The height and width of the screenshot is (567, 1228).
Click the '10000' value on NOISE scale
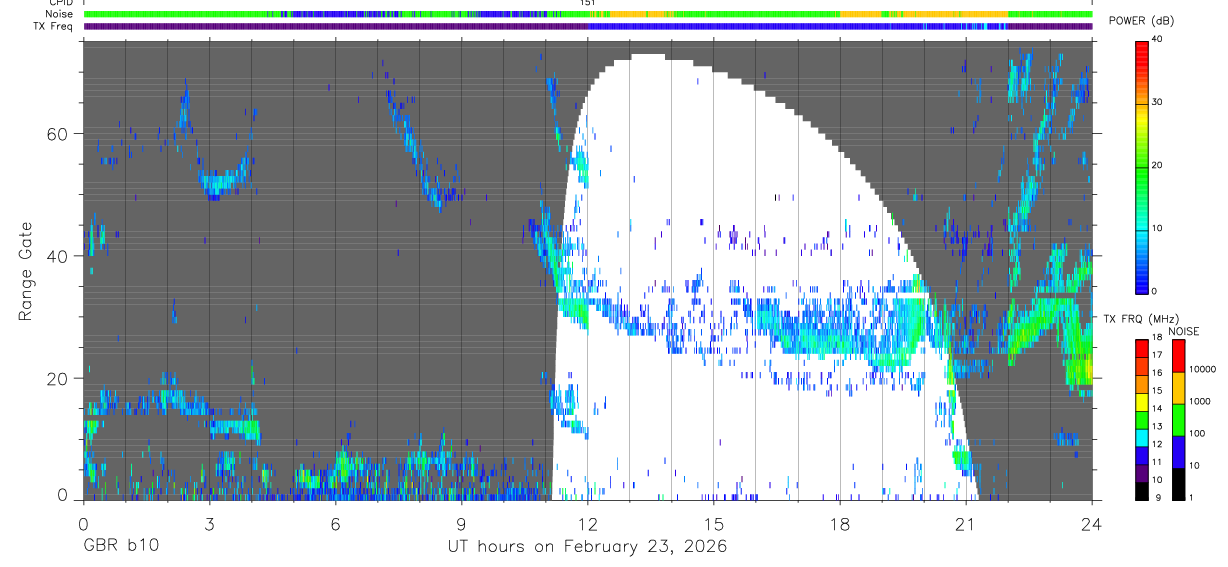1203,369
